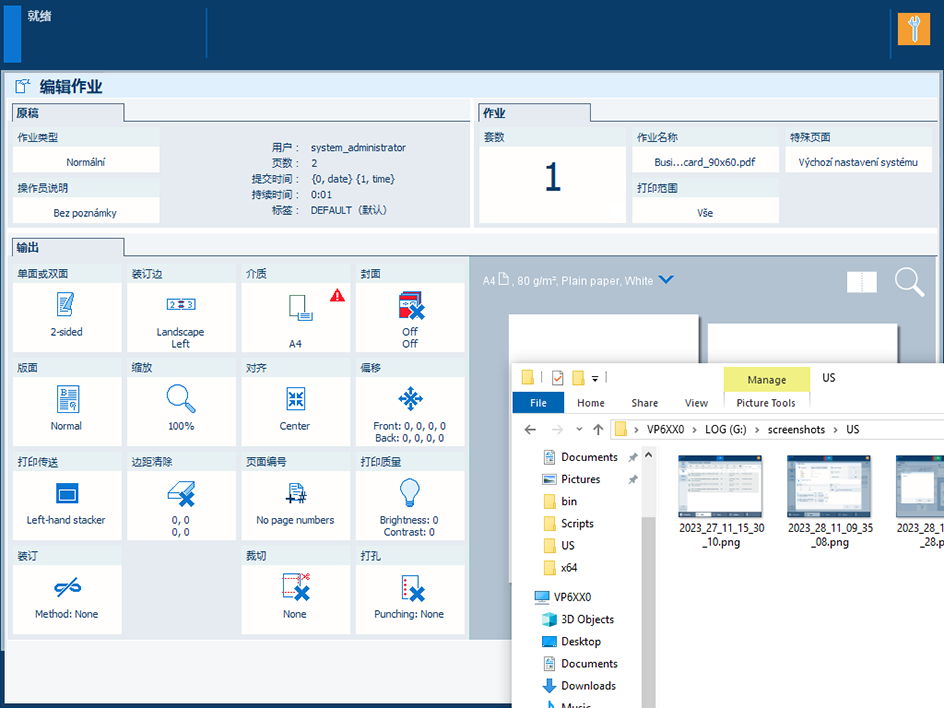Viewport: 944px width, 708px height.
Task: Open the cover setting showing Off
Action: click(x=410, y=316)
